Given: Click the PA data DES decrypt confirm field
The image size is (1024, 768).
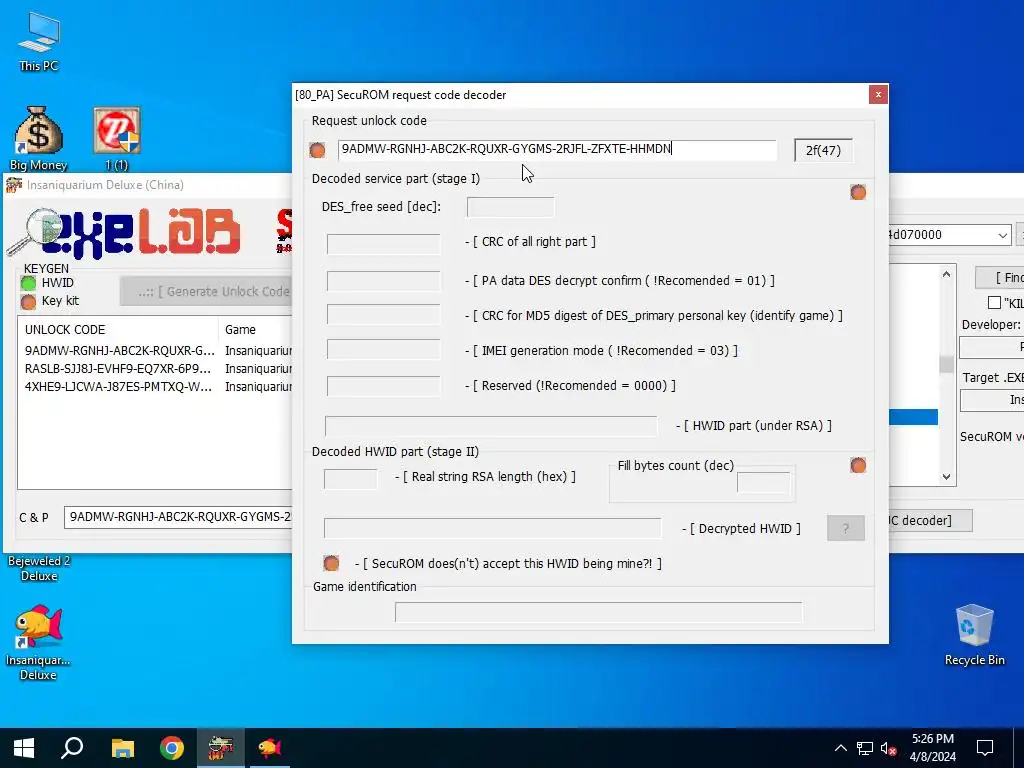Looking at the screenshot, I should pyautogui.click(x=384, y=281).
